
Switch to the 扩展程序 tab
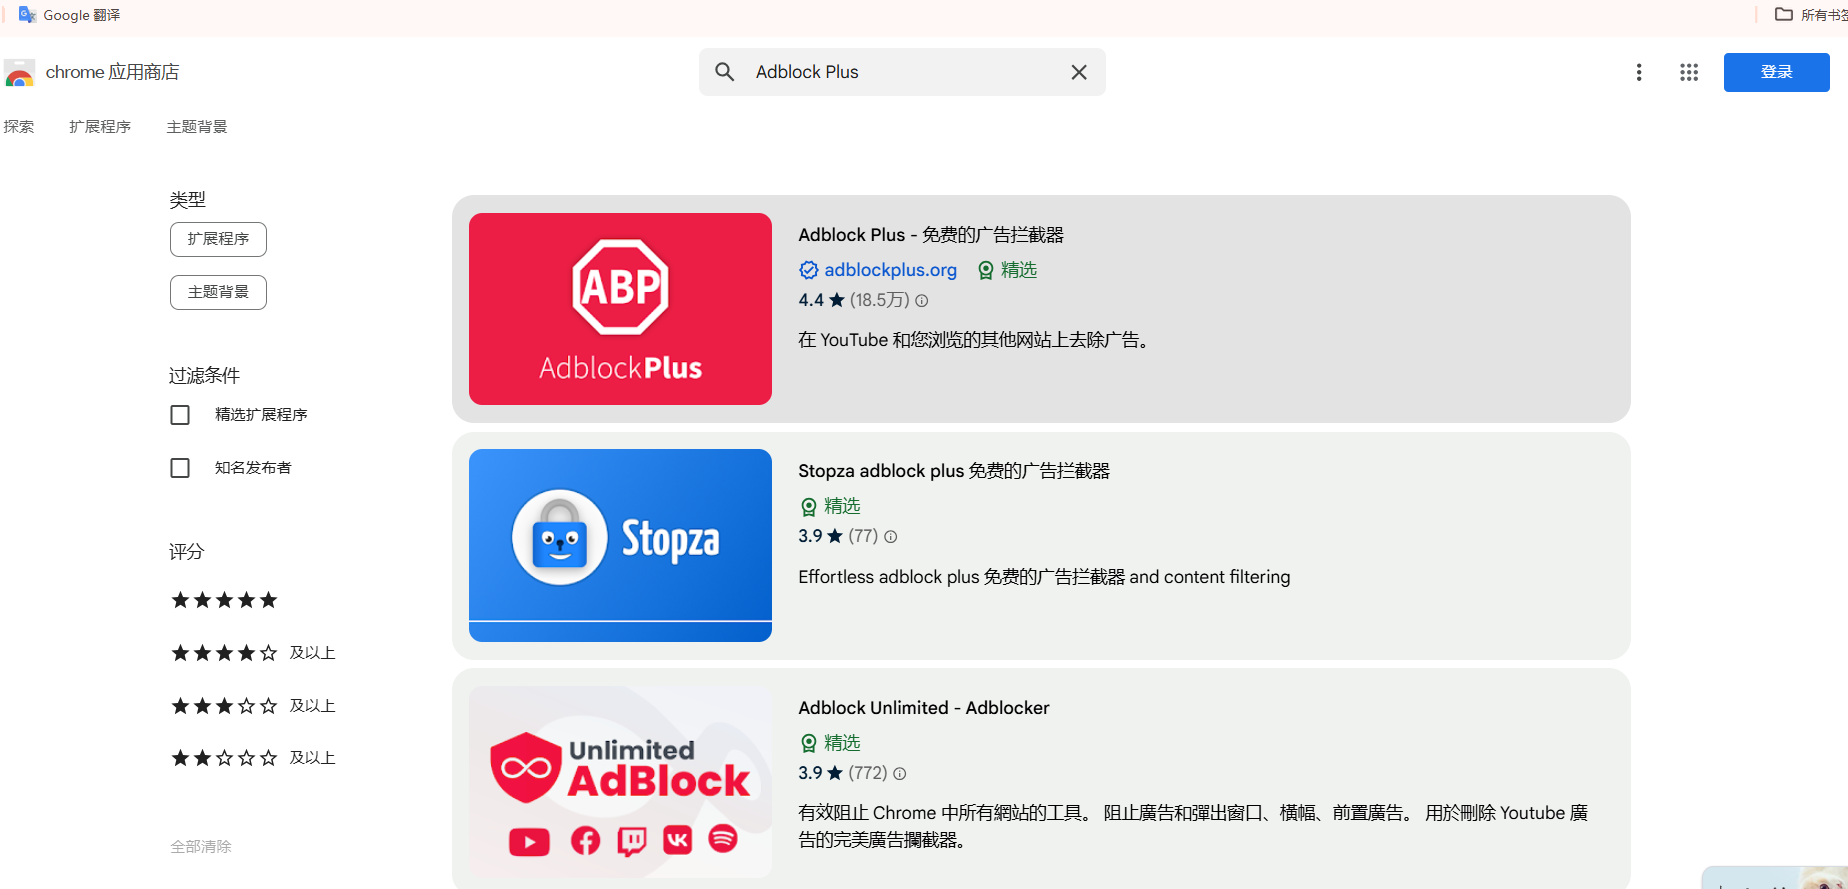(x=100, y=127)
